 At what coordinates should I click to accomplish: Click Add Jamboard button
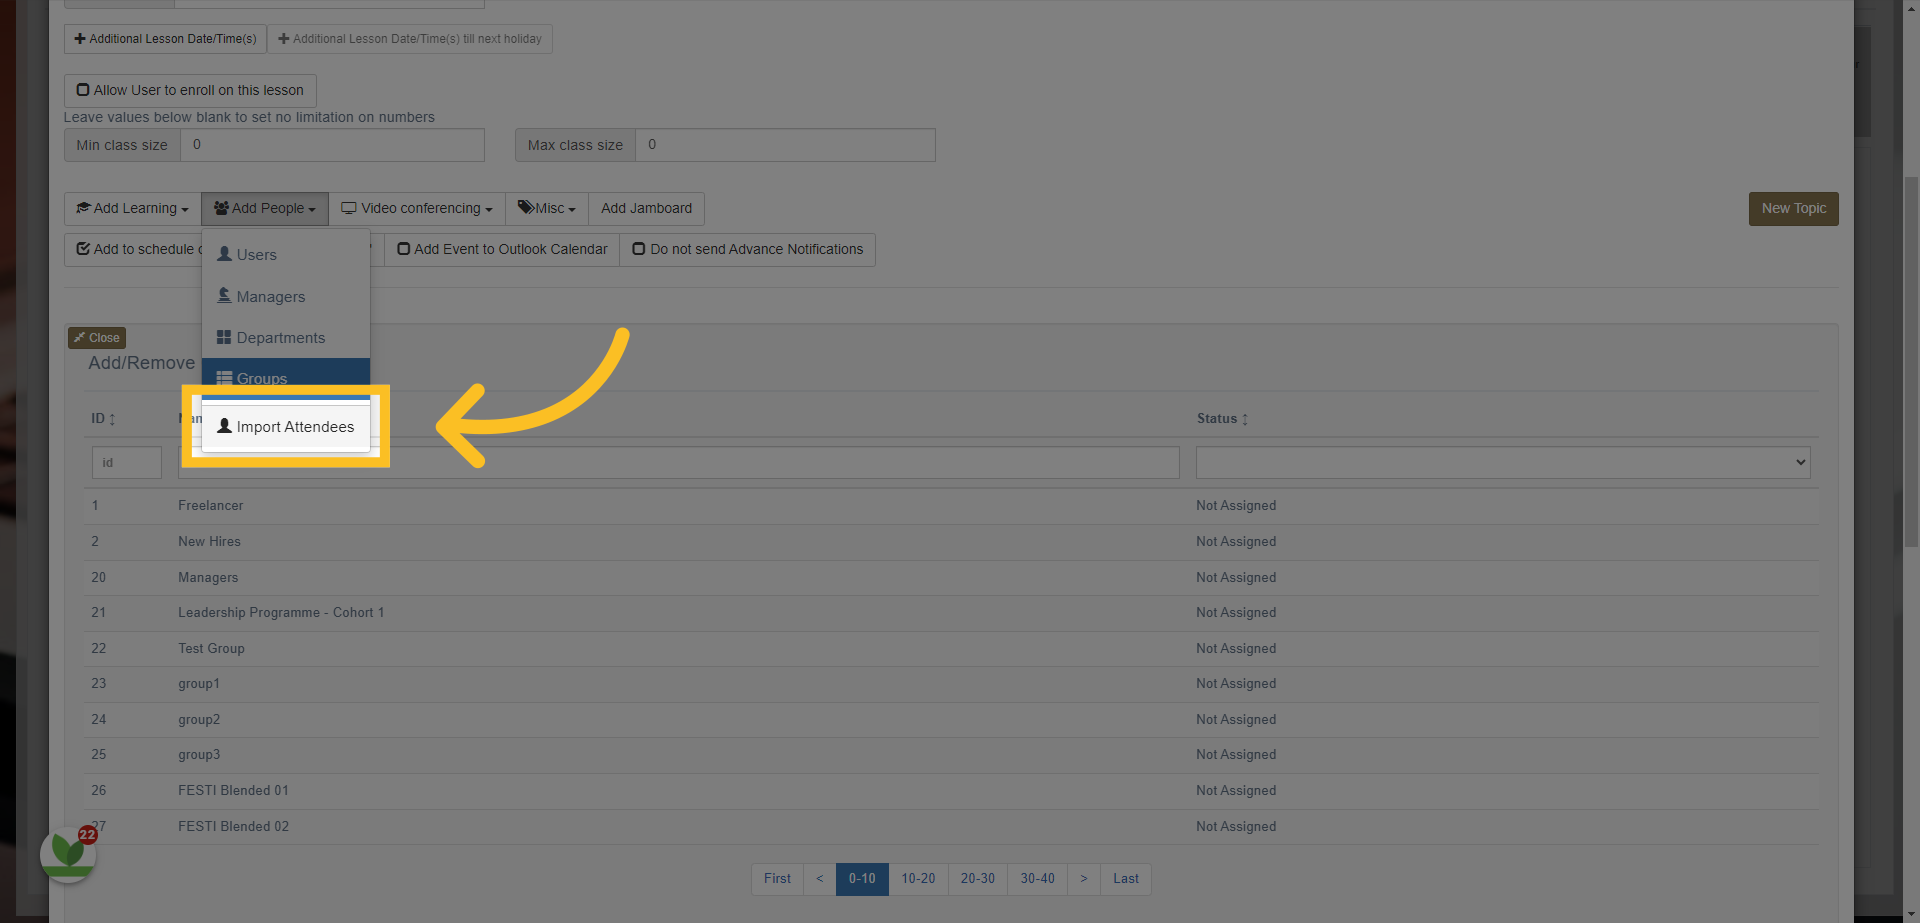[x=646, y=209]
